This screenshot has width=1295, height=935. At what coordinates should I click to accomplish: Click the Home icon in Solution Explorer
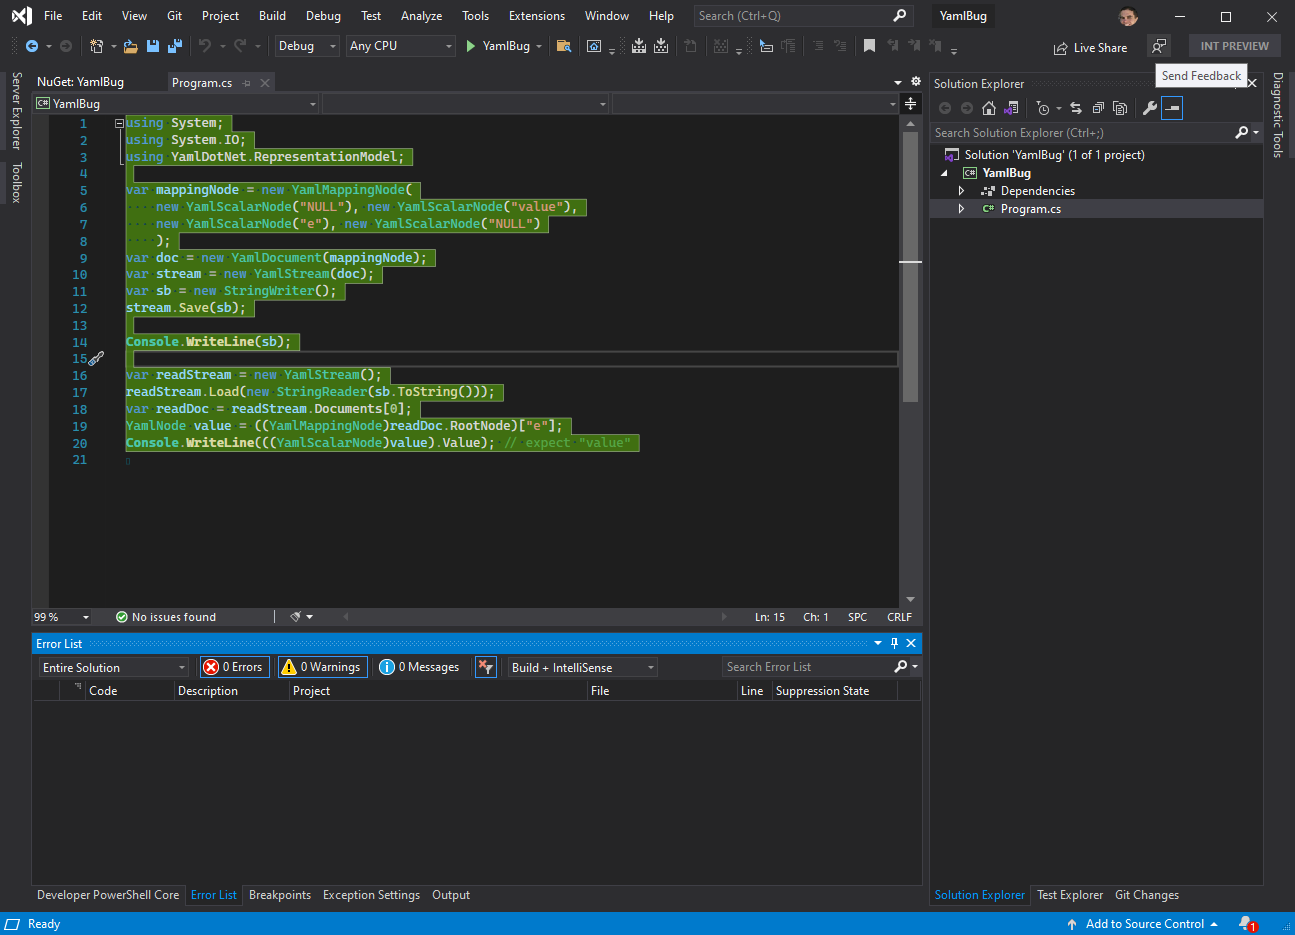(988, 108)
